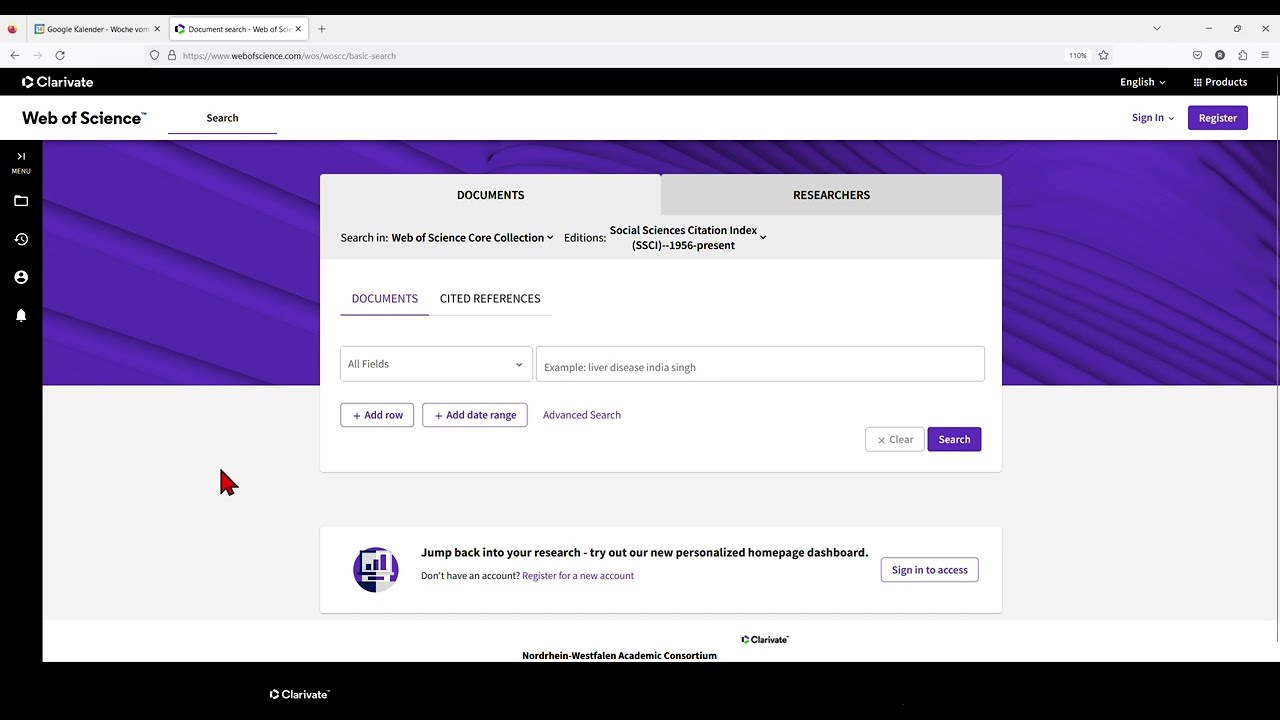Click the purple Search button
The image size is (1280, 720).
(x=954, y=440)
